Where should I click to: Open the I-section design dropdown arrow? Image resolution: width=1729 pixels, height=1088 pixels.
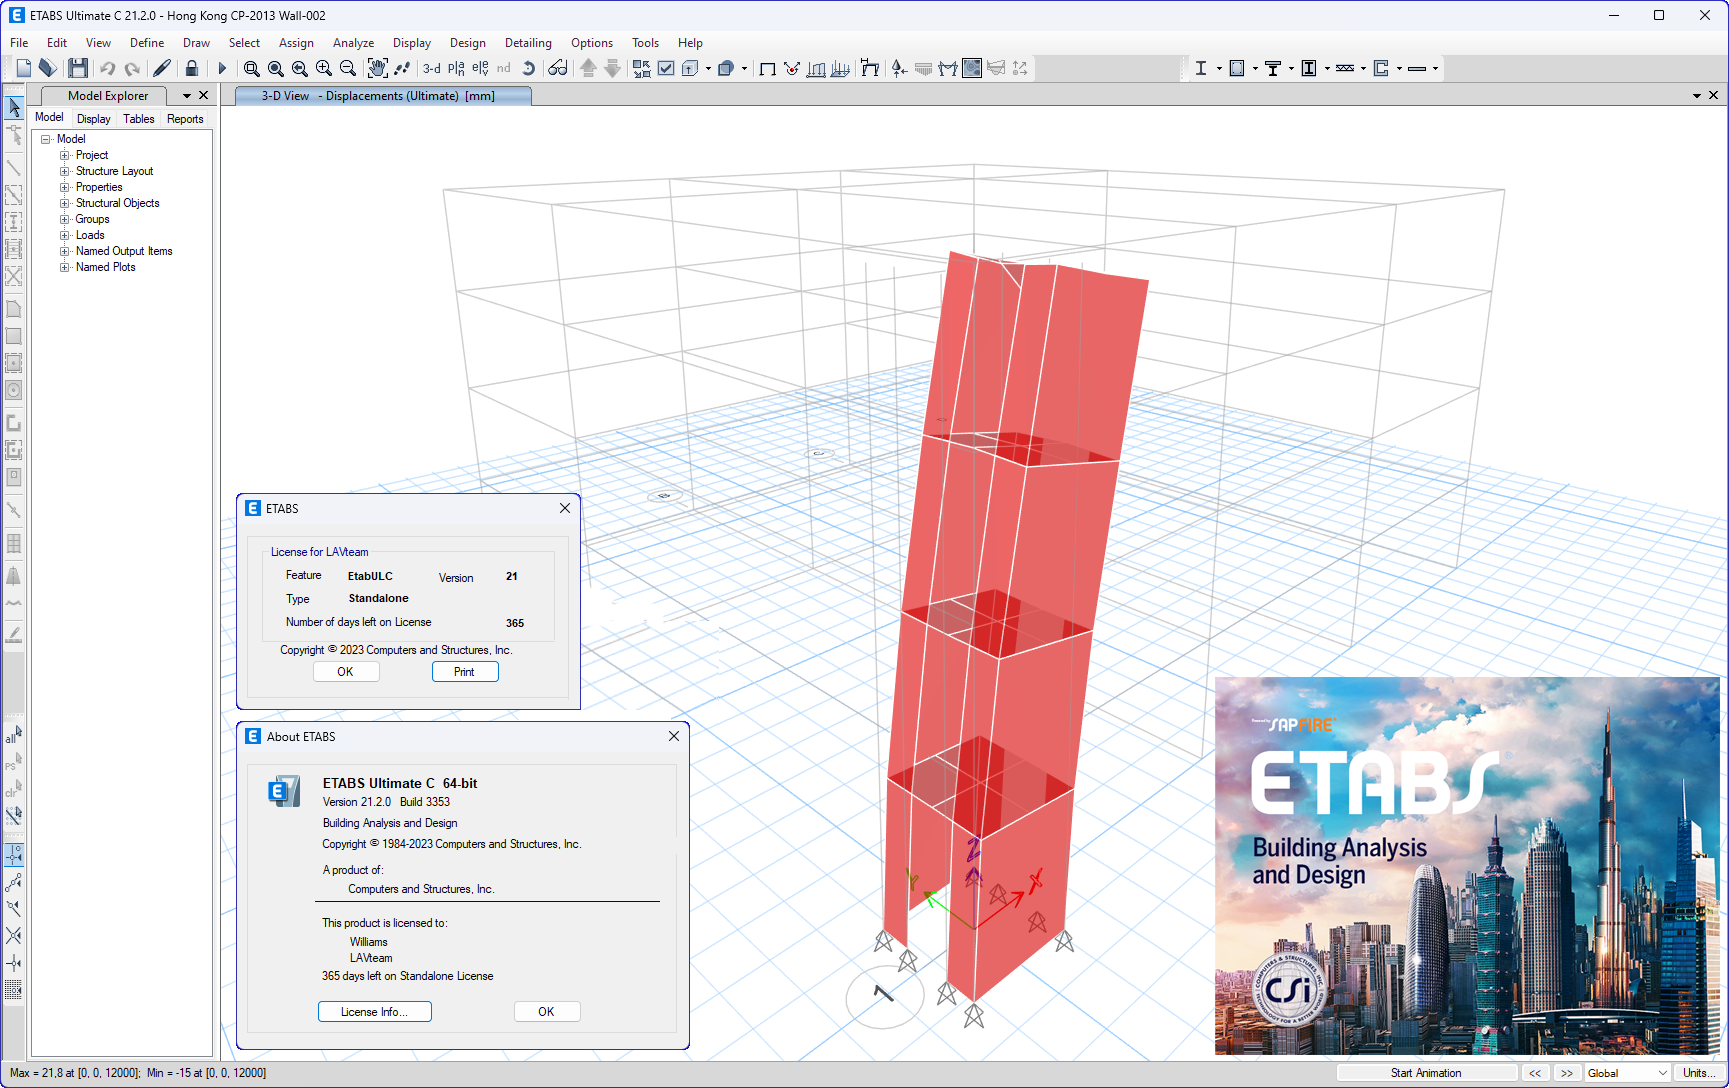pos(1219,68)
